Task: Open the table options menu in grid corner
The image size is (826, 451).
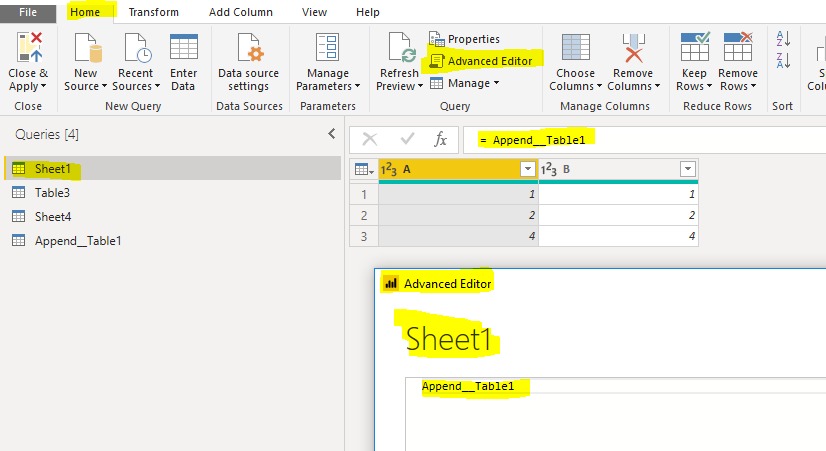Action: tap(364, 169)
